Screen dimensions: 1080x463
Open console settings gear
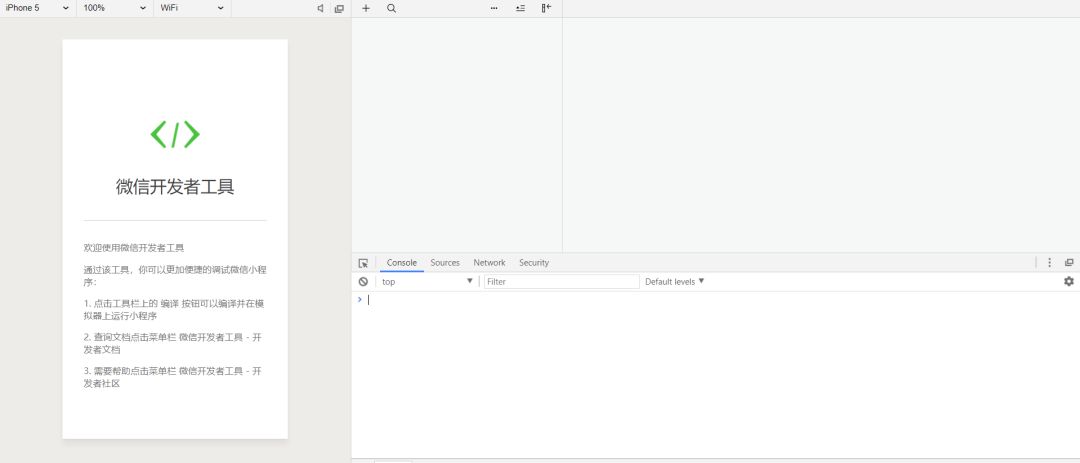1068,281
